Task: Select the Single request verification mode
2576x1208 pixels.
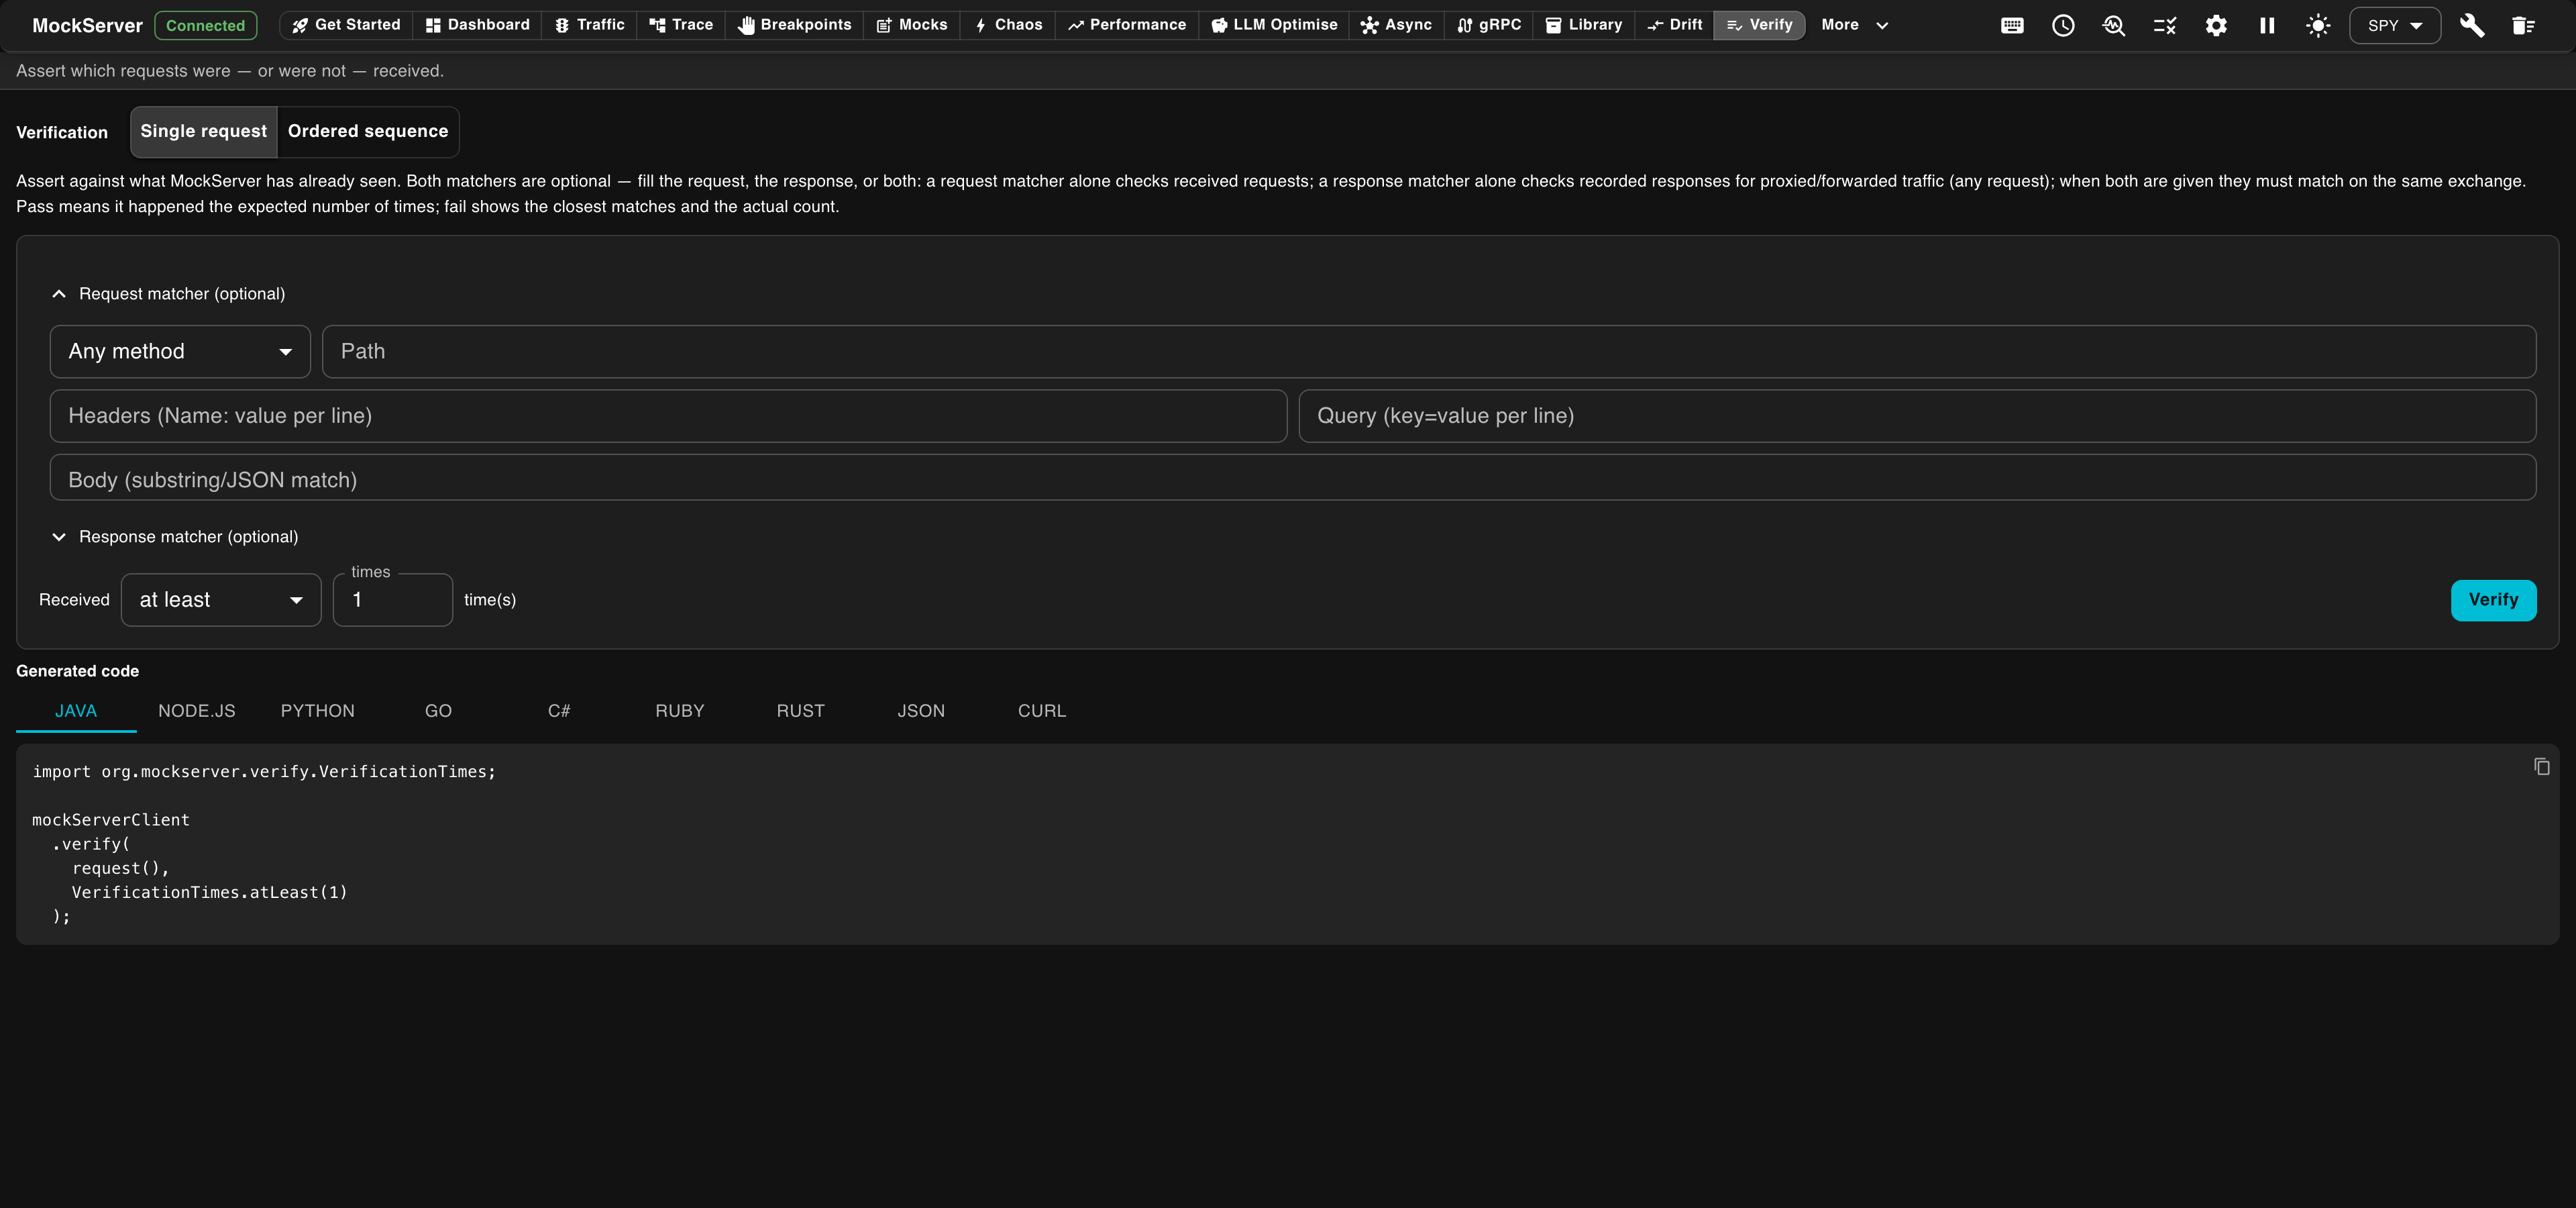Action: point(204,132)
